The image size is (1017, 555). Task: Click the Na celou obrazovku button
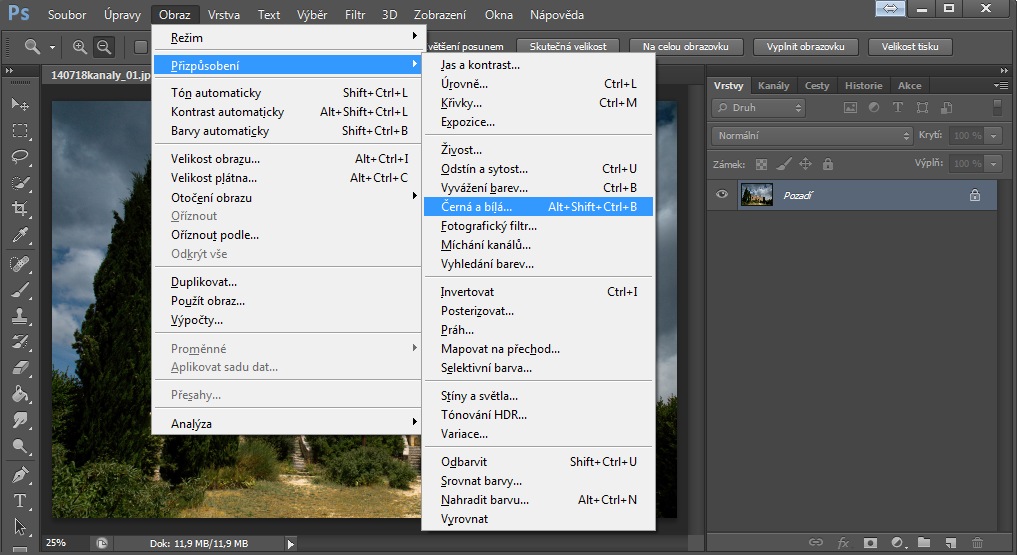[692, 47]
